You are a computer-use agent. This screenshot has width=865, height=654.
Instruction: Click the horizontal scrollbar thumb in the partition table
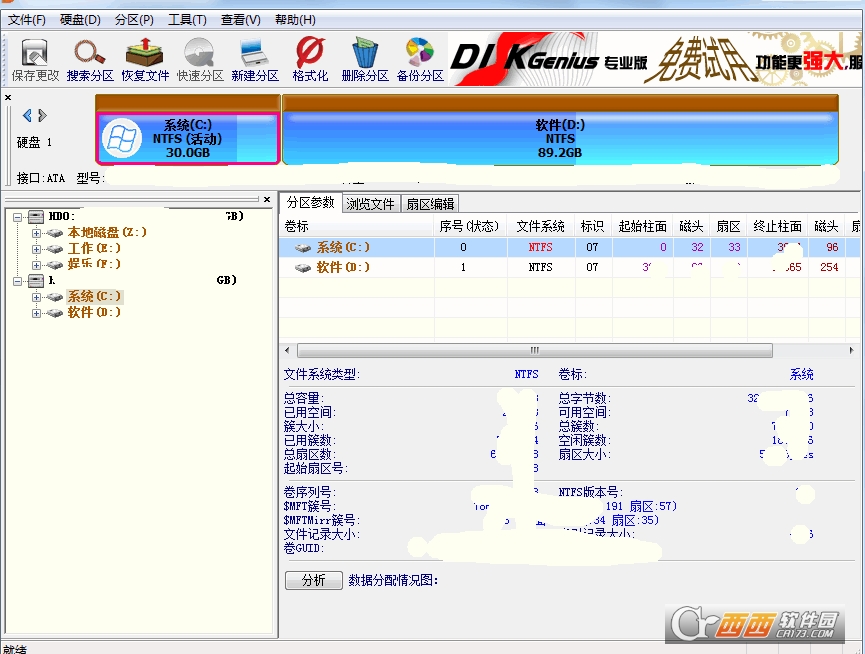[535, 350]
